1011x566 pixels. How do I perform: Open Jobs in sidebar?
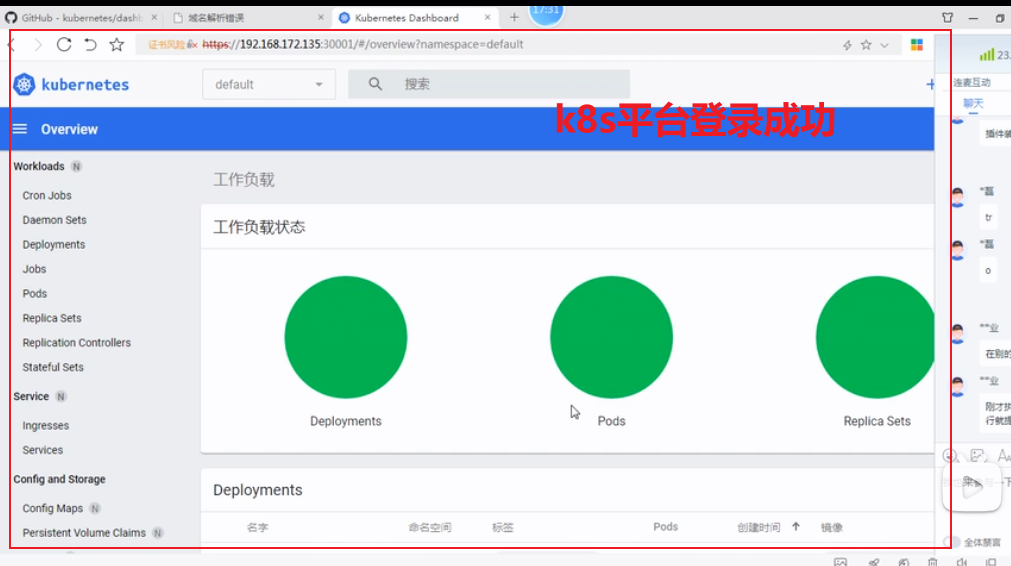click(x=34, y=269)
